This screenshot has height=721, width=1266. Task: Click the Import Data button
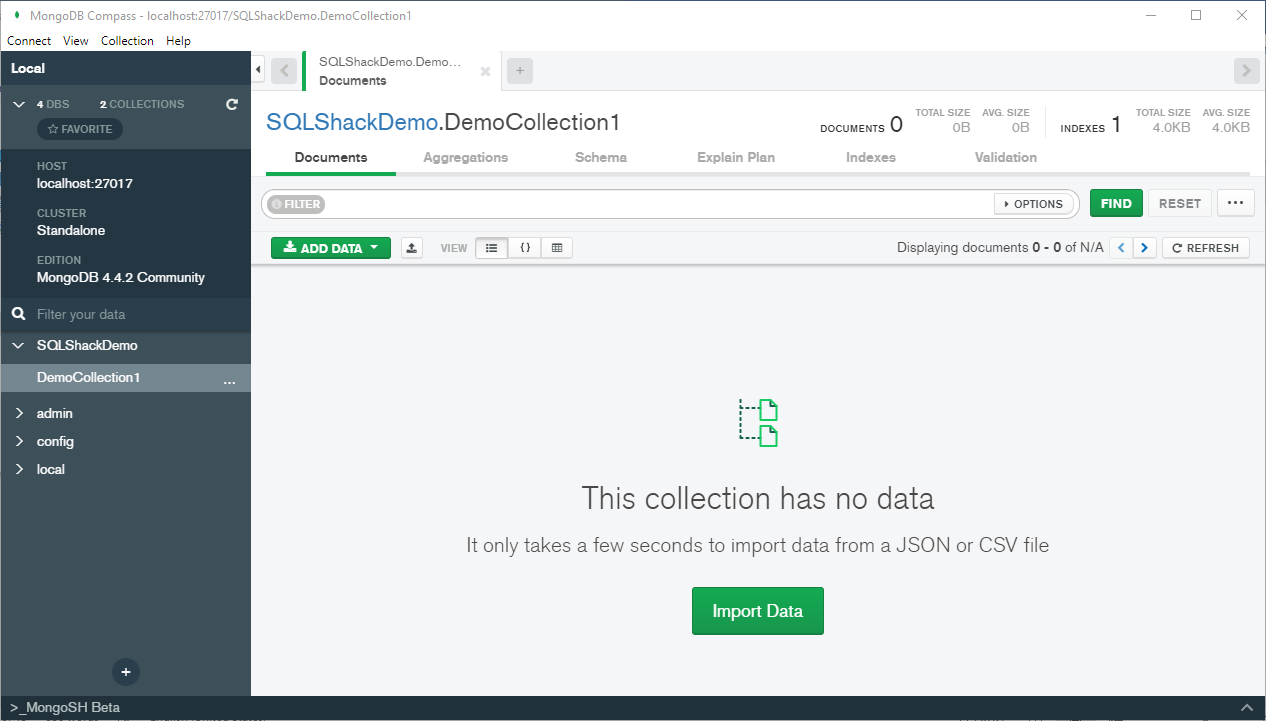click(x=758, y=611)
